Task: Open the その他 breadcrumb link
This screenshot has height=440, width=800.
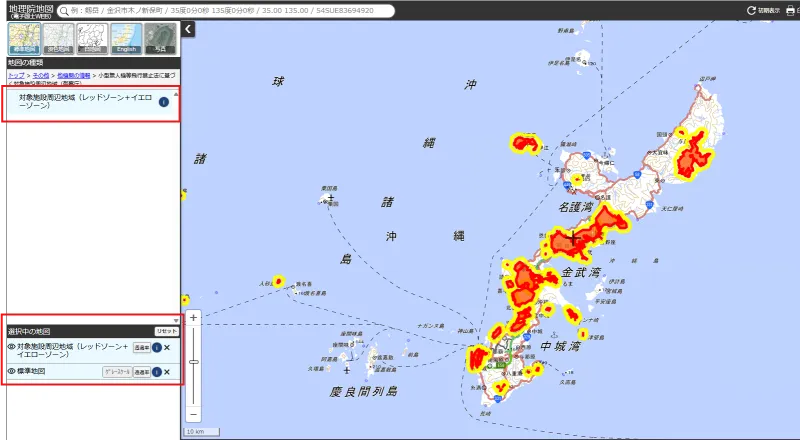Action: click(41, 75)
